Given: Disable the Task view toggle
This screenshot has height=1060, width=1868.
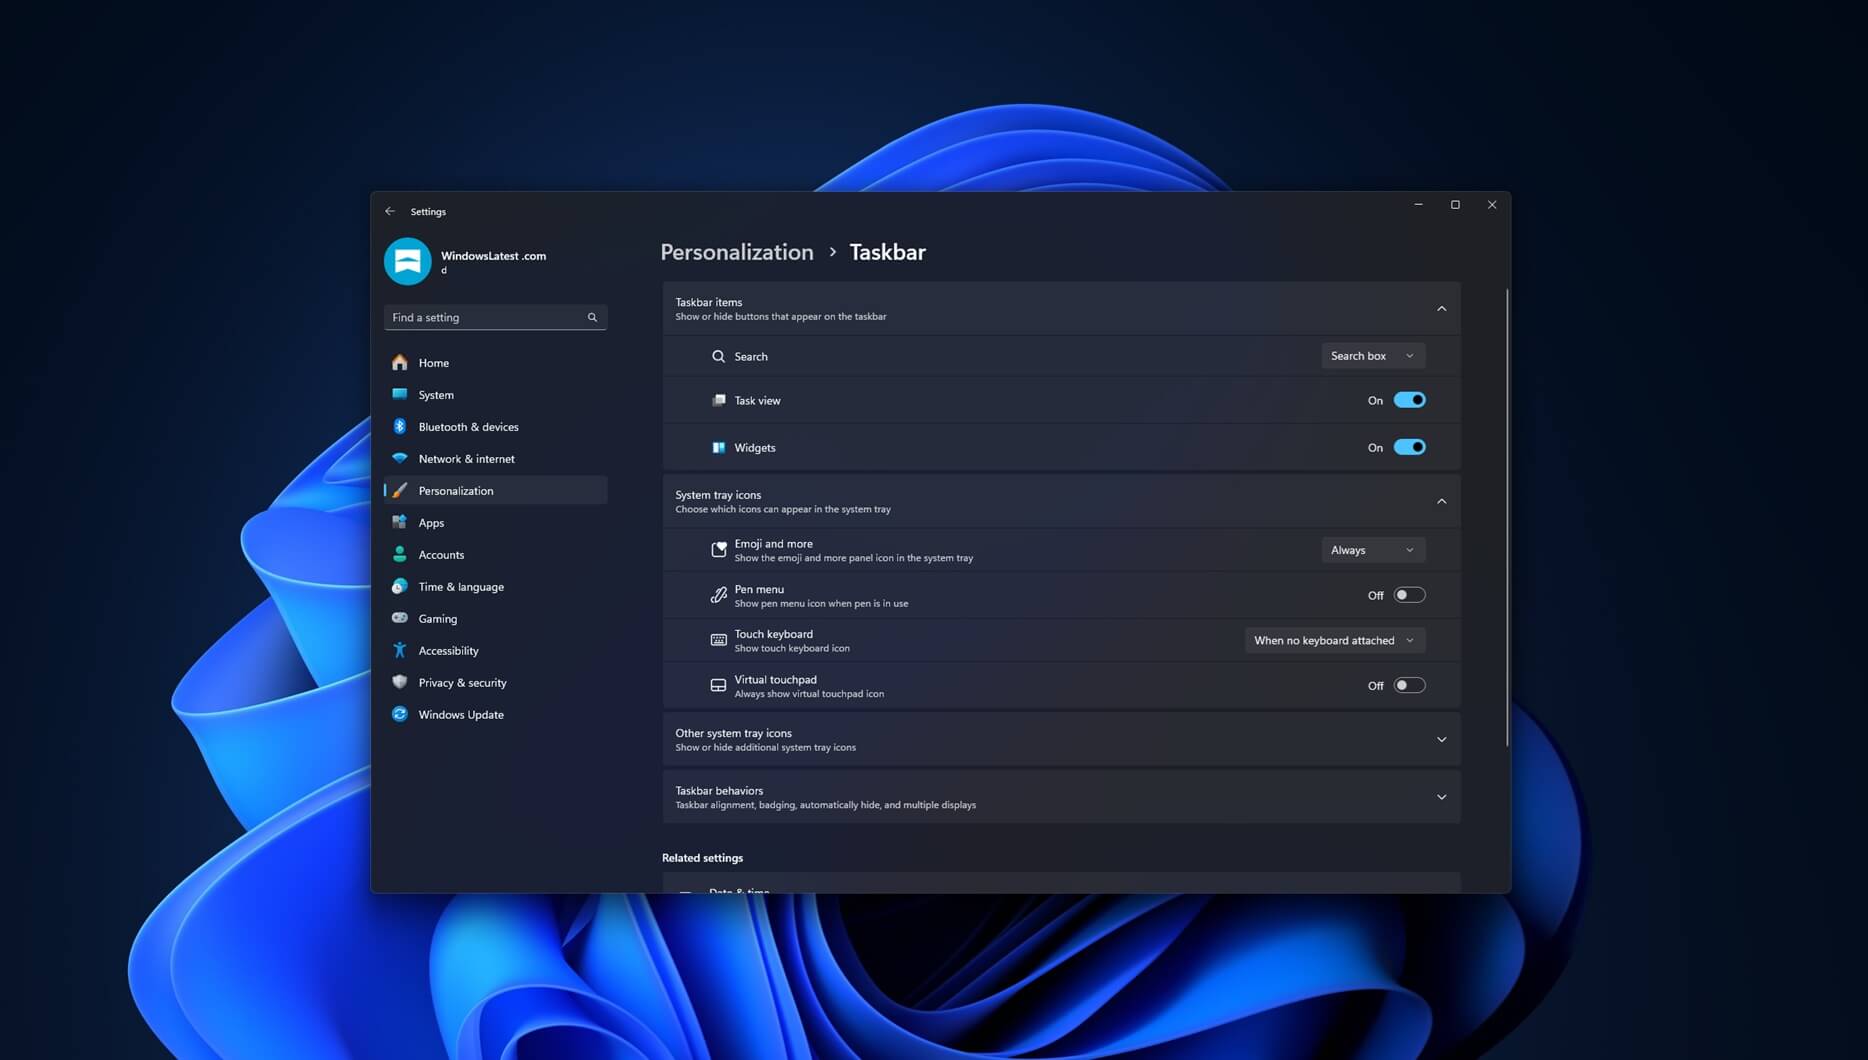Looking at the screenshot, I should 1410,399.
